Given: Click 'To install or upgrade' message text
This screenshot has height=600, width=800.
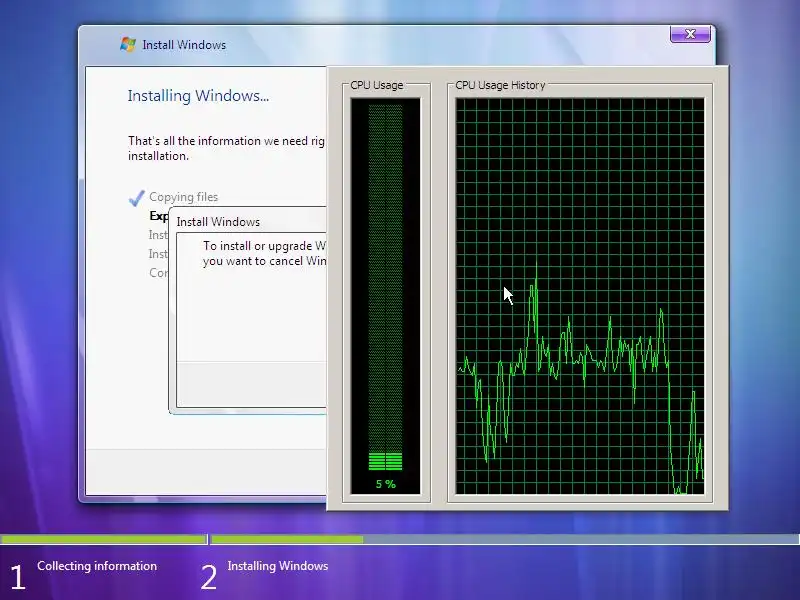Looking at the screenshot, I should point(264,253).
